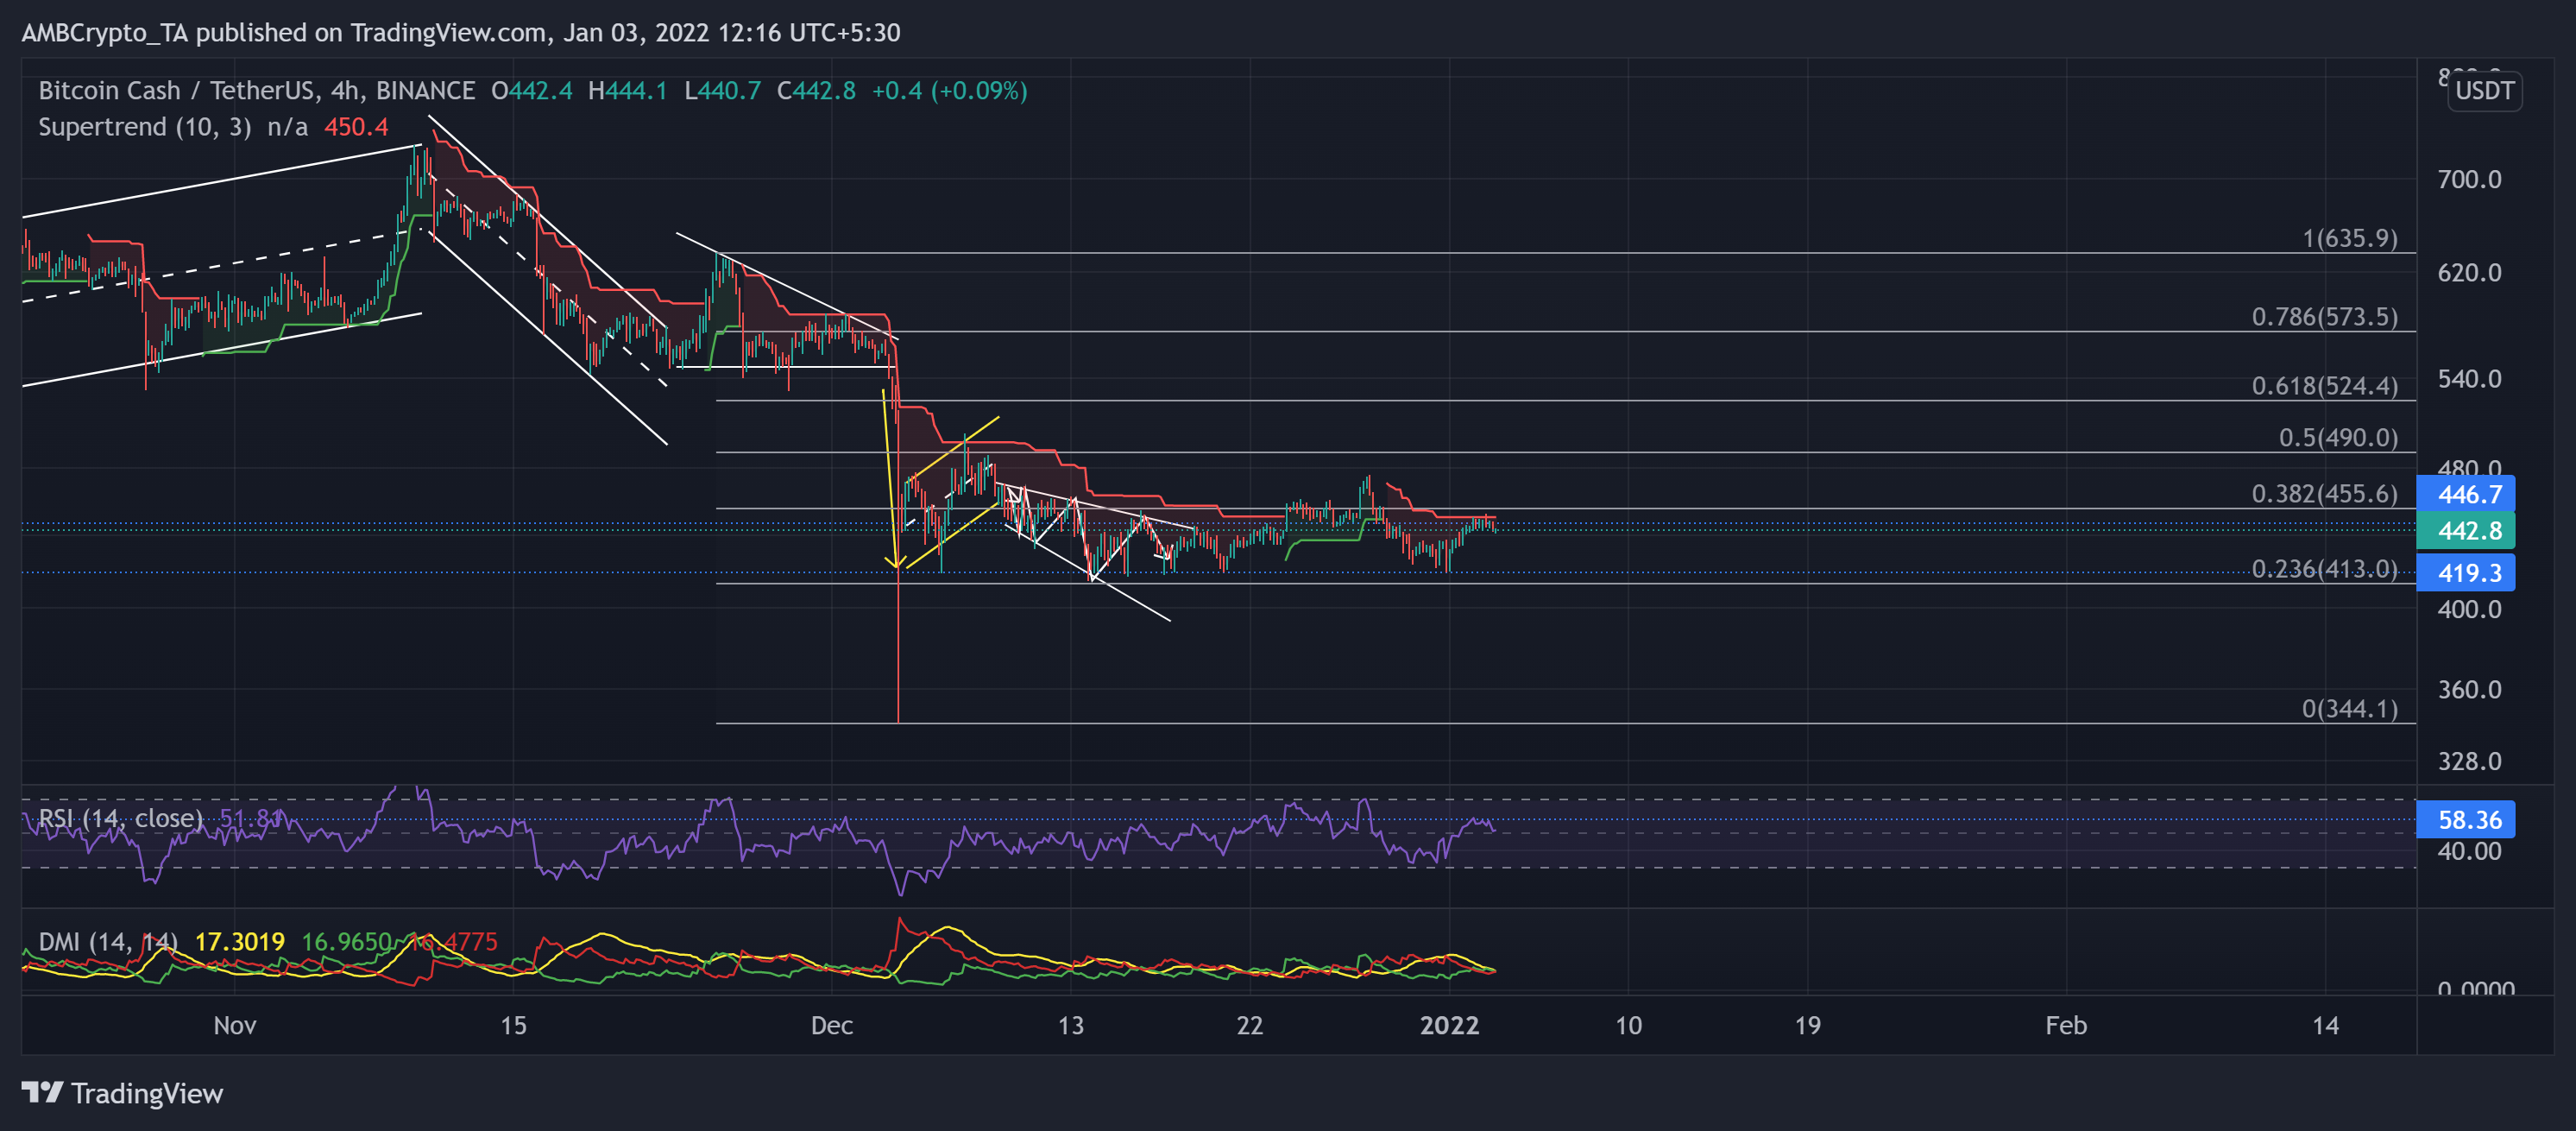
Task: Click the TradingView logo icon
Action: [42, 1092]
